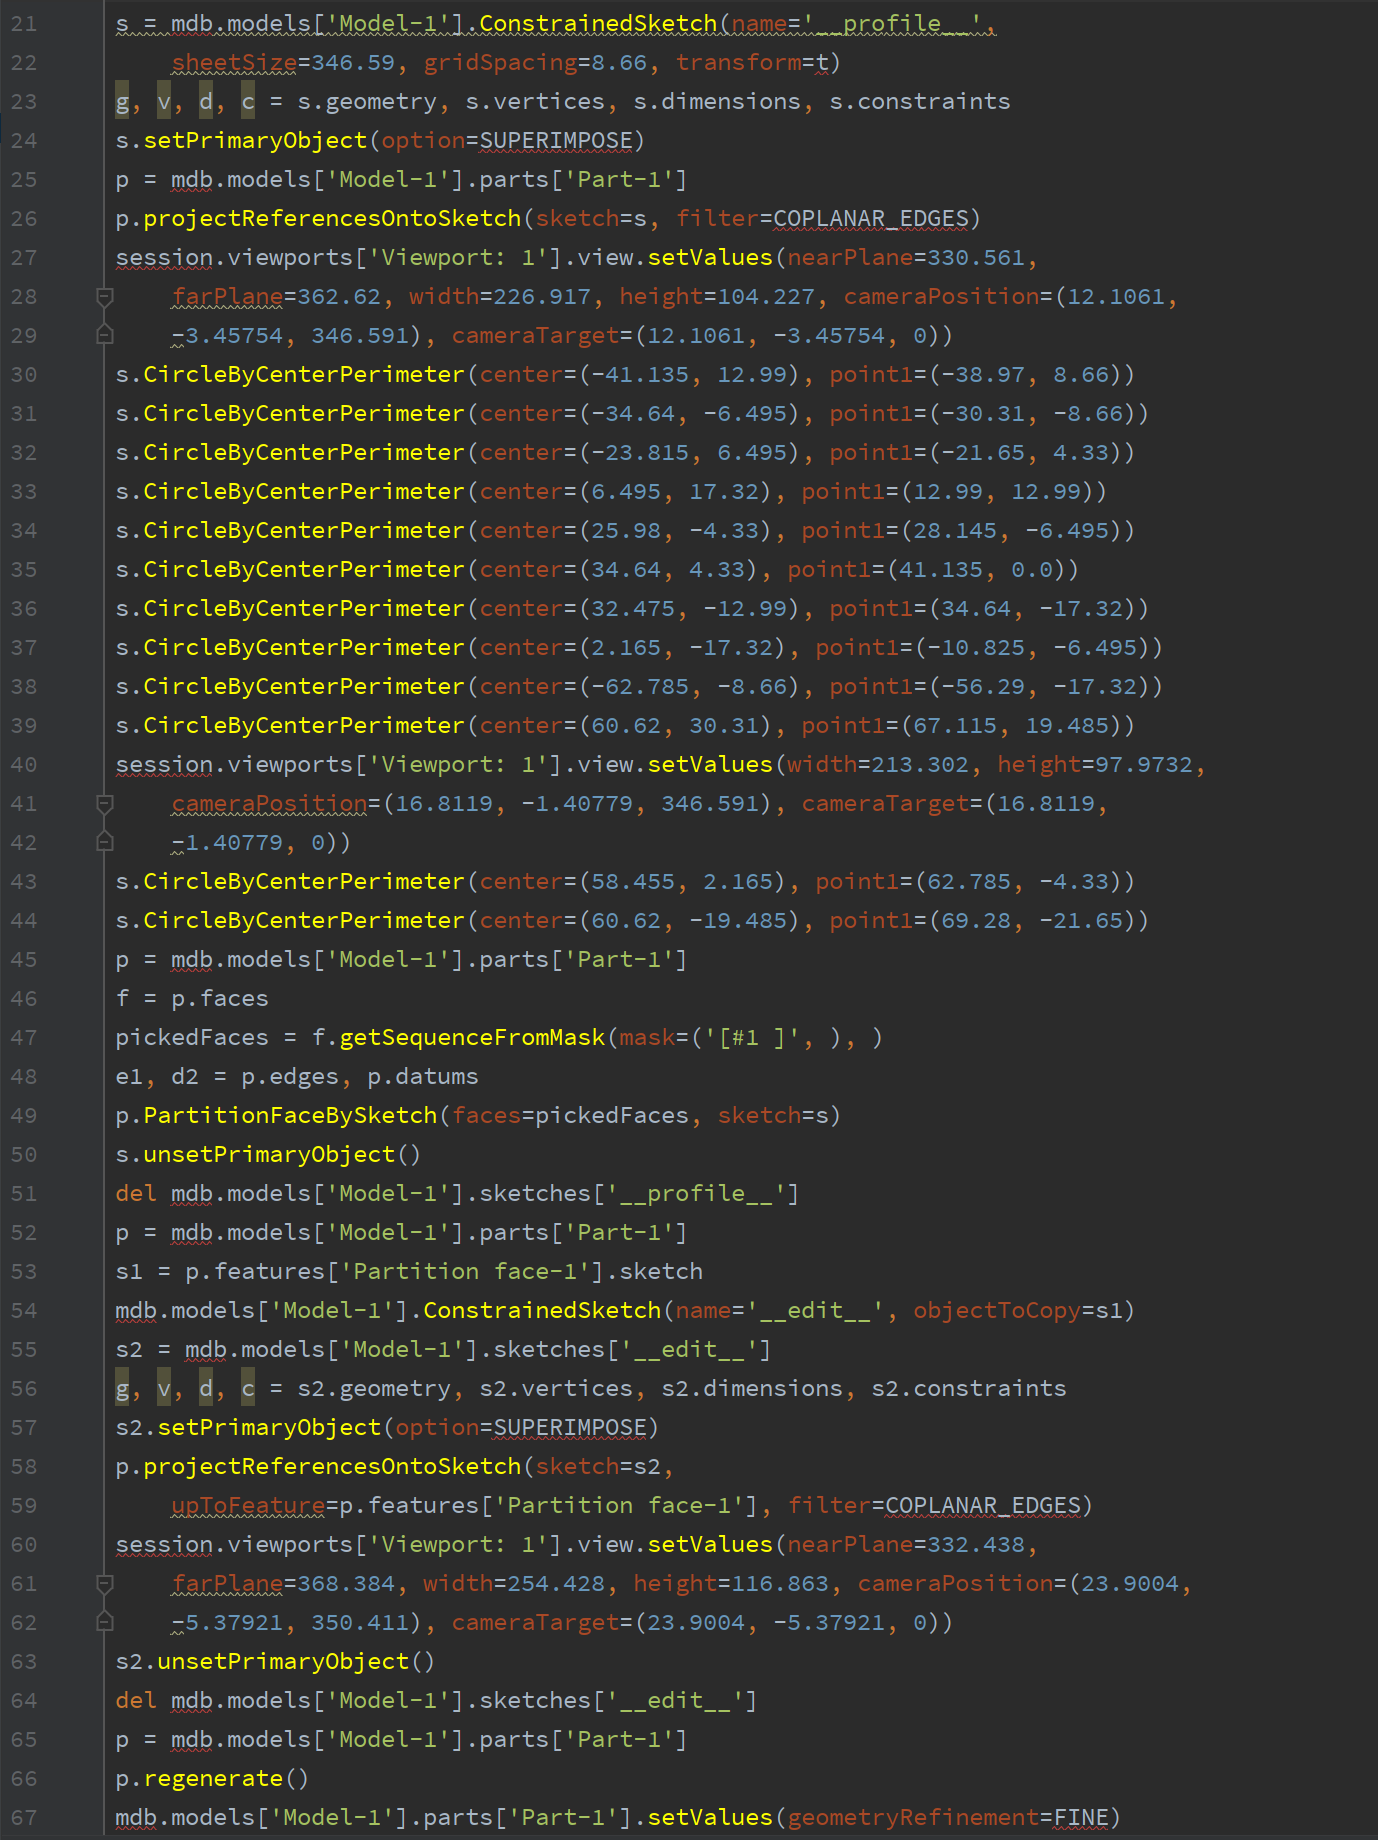Click value '17.32' on line 33
The image size is (1378, 1840).
(x=724, y=491)
